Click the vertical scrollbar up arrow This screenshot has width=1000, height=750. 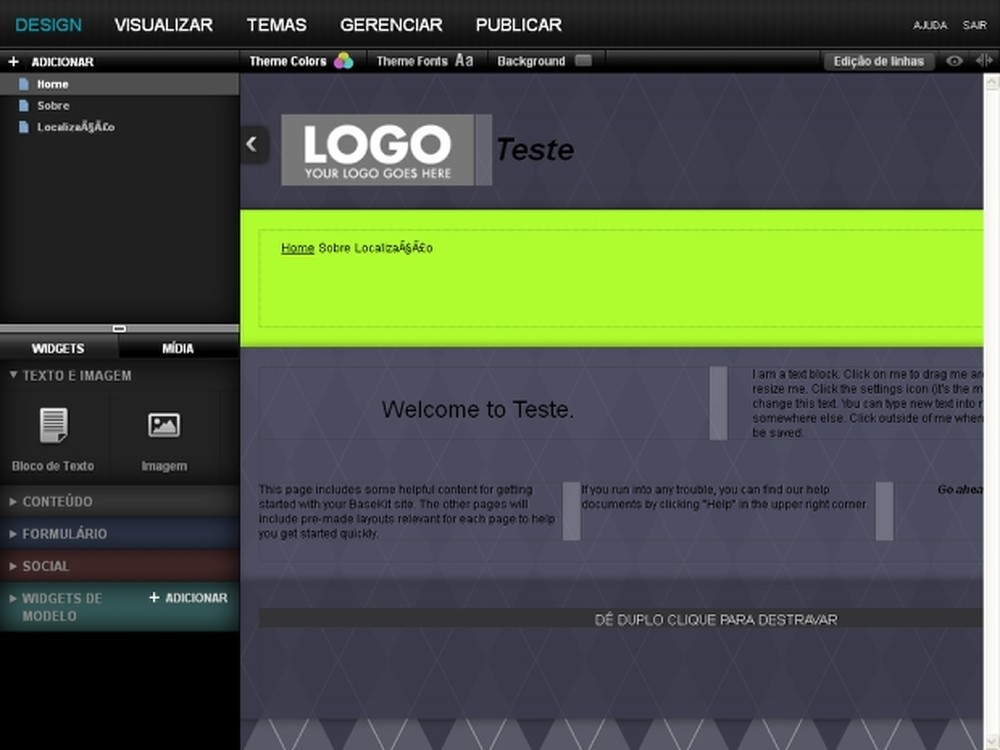(992, 82)
